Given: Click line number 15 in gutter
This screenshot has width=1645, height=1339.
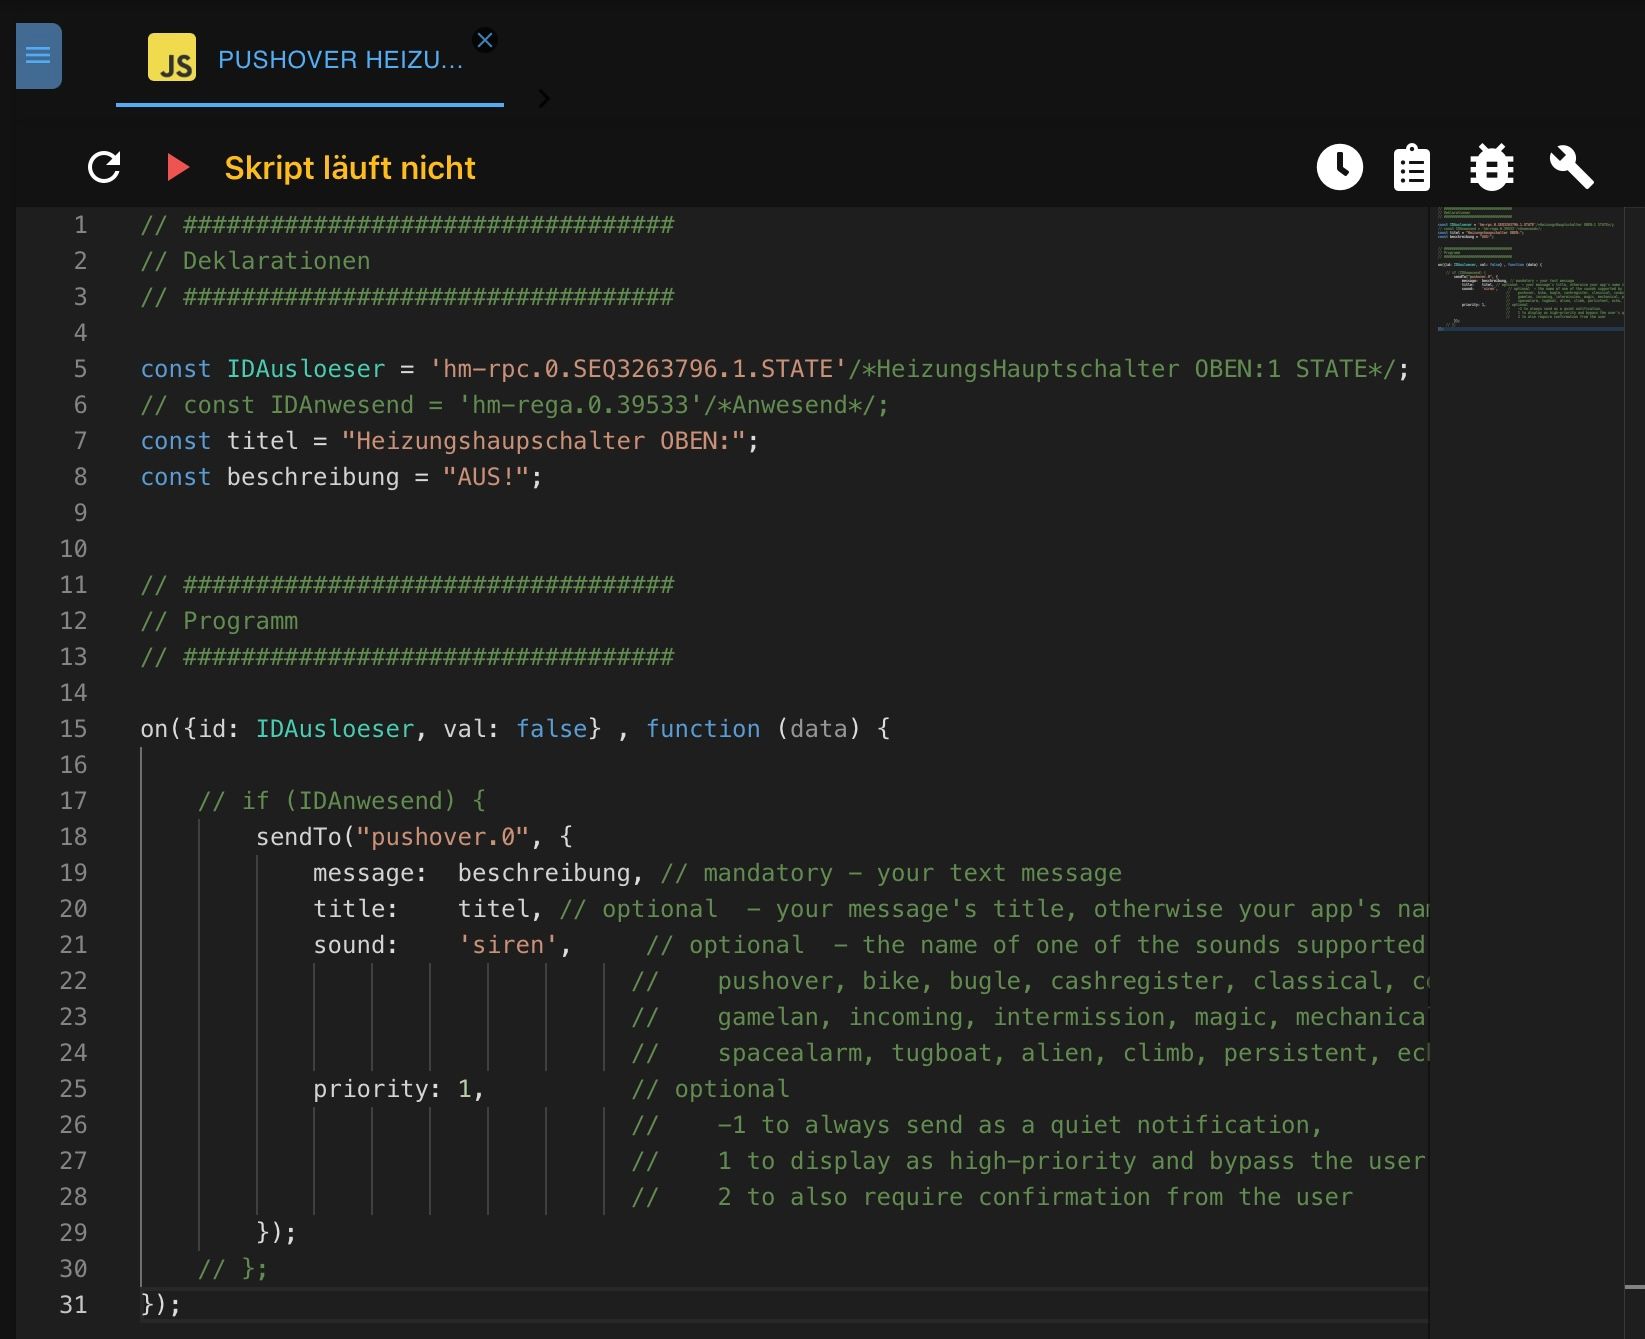Looking at the screenshot, I should pyautogui.click(x=73, y=729).
